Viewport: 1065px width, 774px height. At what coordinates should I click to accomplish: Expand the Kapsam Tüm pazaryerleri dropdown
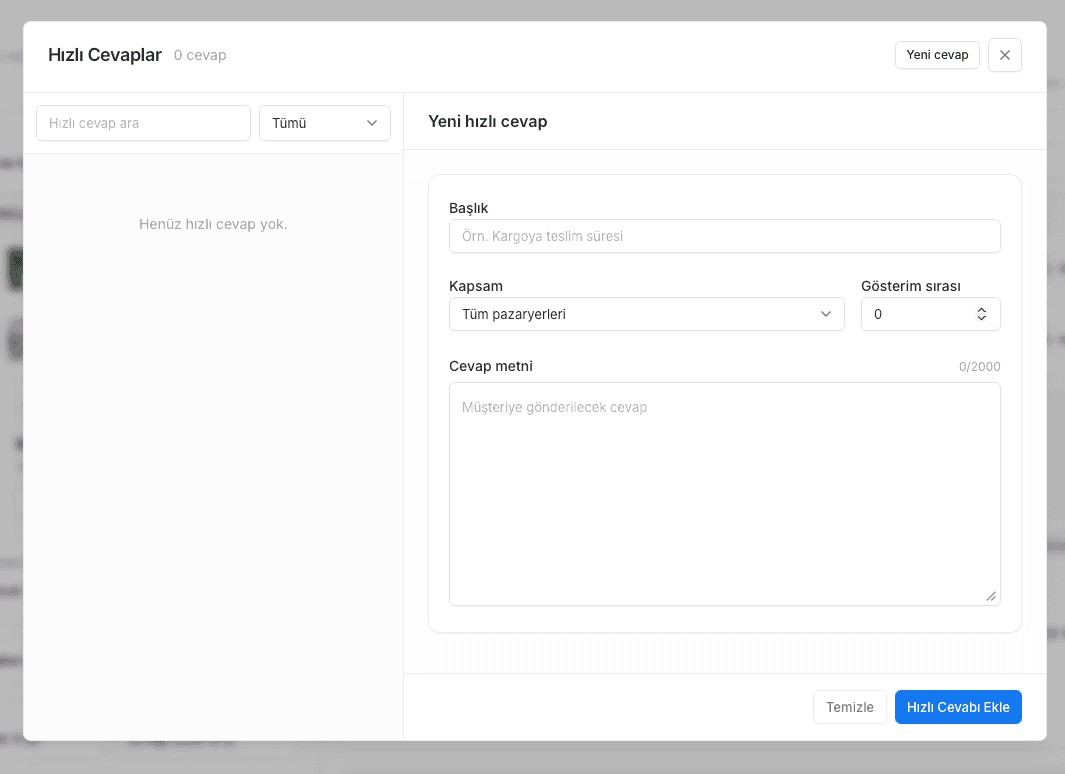(x=647, y=314)
